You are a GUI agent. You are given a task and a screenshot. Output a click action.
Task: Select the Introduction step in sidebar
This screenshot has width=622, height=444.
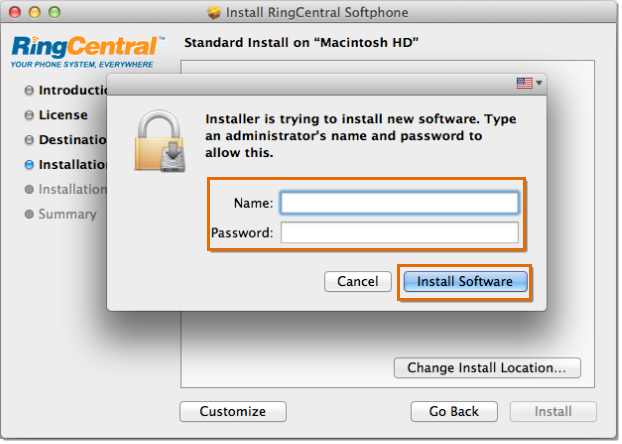tap(66, 90)
